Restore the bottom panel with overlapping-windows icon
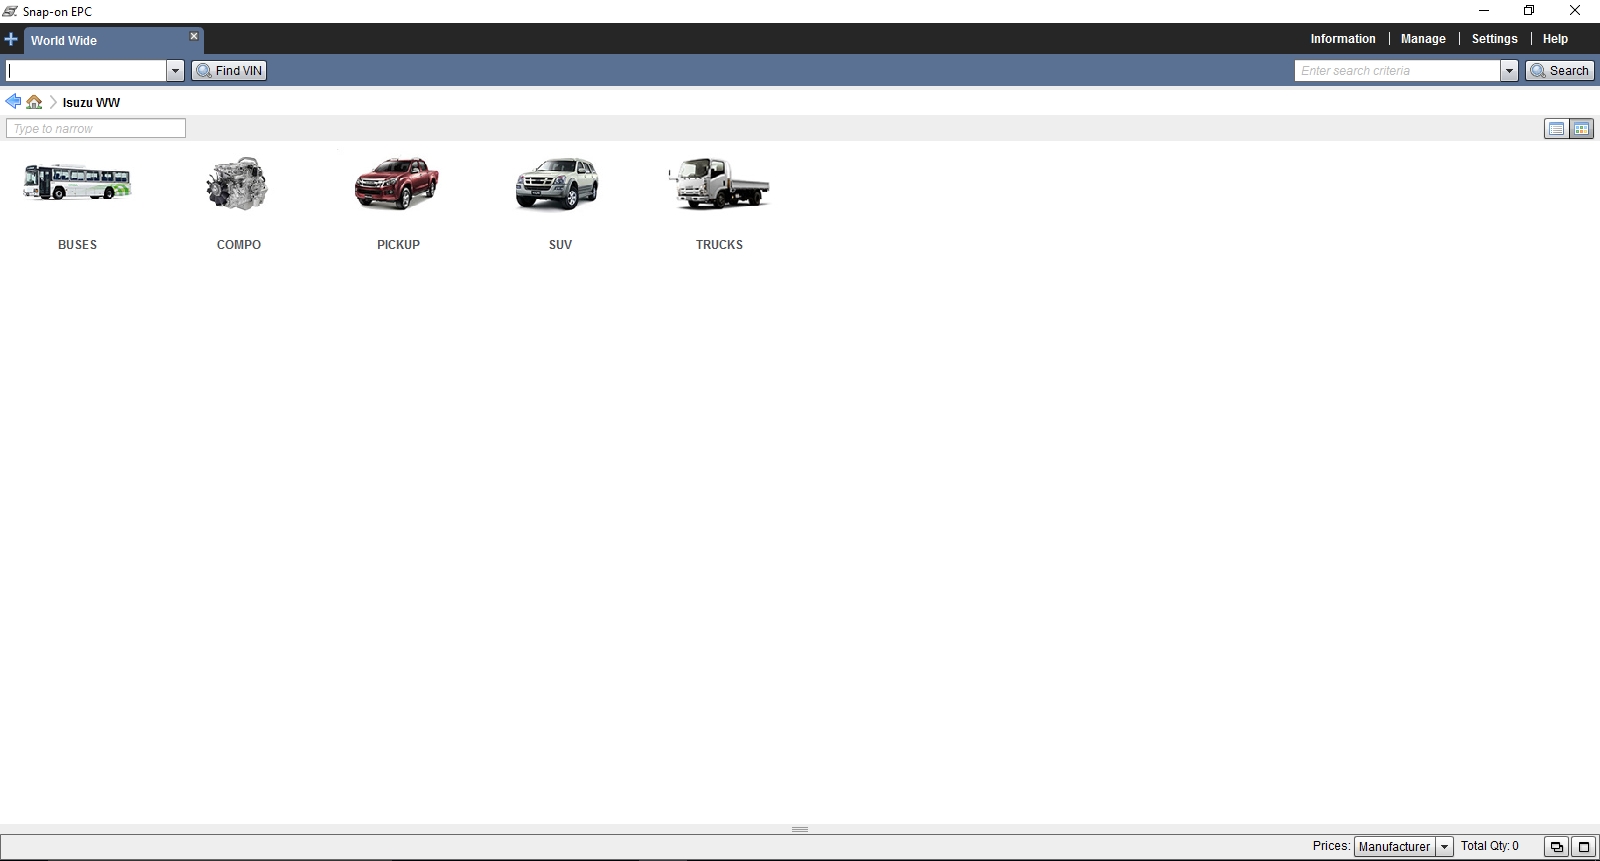 point(1556,847)
